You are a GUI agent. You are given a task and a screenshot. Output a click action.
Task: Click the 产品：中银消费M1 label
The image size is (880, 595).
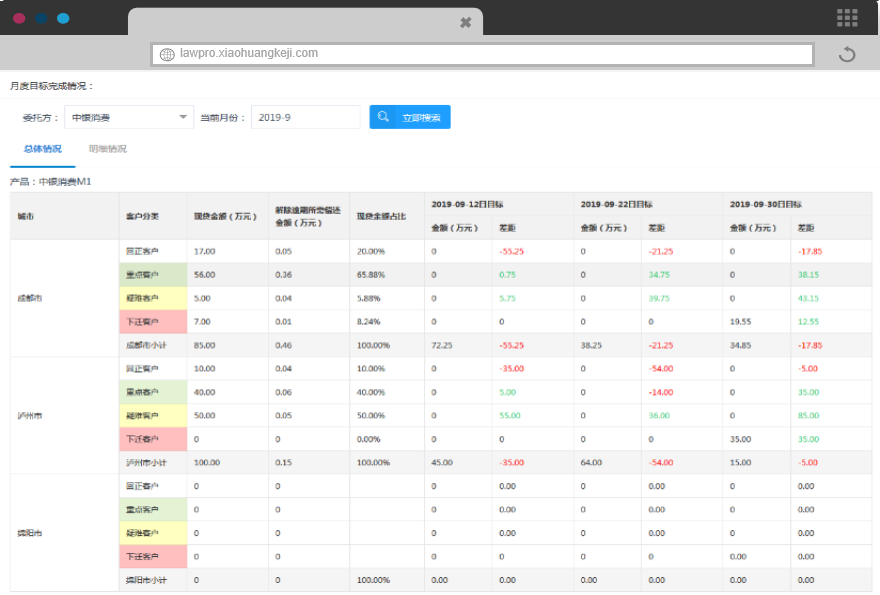(51, 182)
